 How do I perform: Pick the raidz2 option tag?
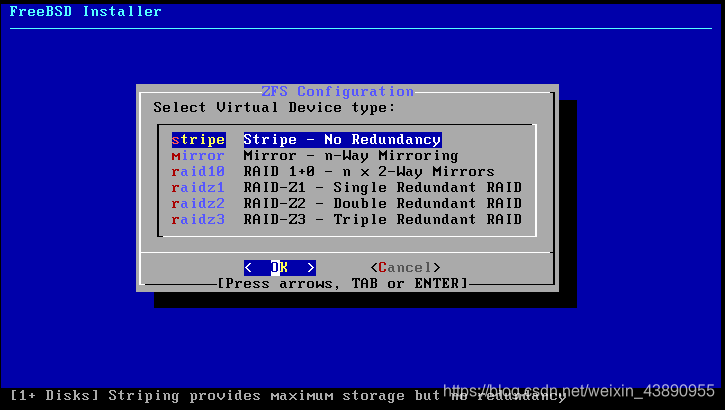[198, 203]
